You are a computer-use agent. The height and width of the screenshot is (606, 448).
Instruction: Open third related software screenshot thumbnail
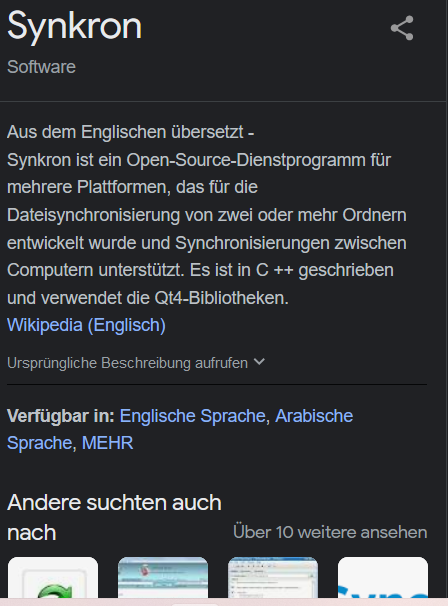(x=273, y=577)
